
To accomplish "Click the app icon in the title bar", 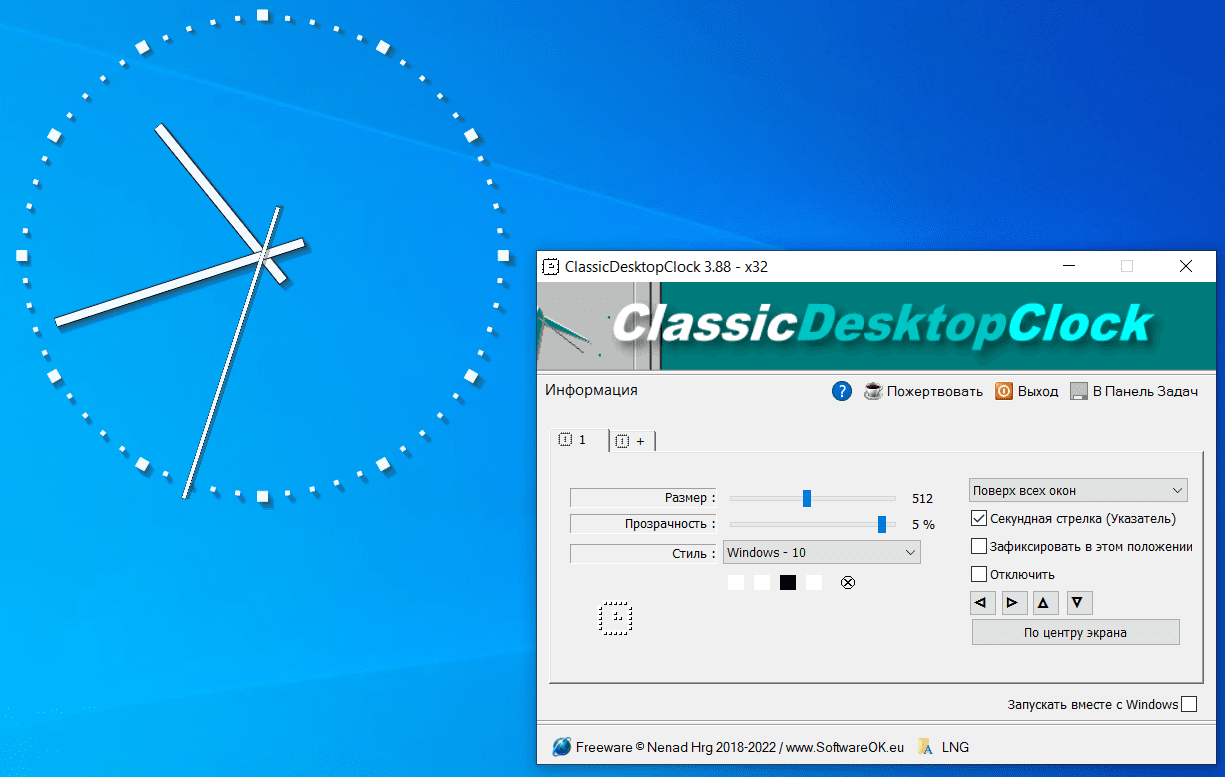I will pos(551,266).
